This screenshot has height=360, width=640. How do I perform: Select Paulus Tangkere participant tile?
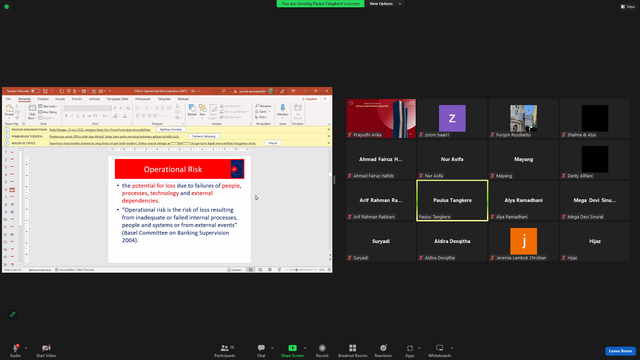pos(452,200)
